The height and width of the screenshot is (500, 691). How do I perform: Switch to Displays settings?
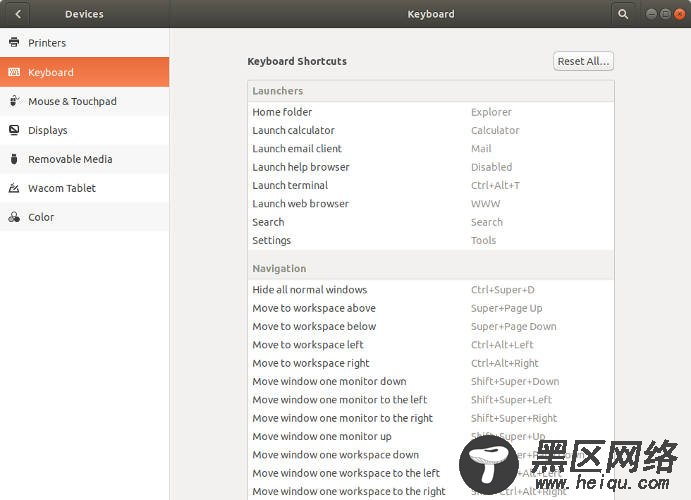tap(84, 130)
